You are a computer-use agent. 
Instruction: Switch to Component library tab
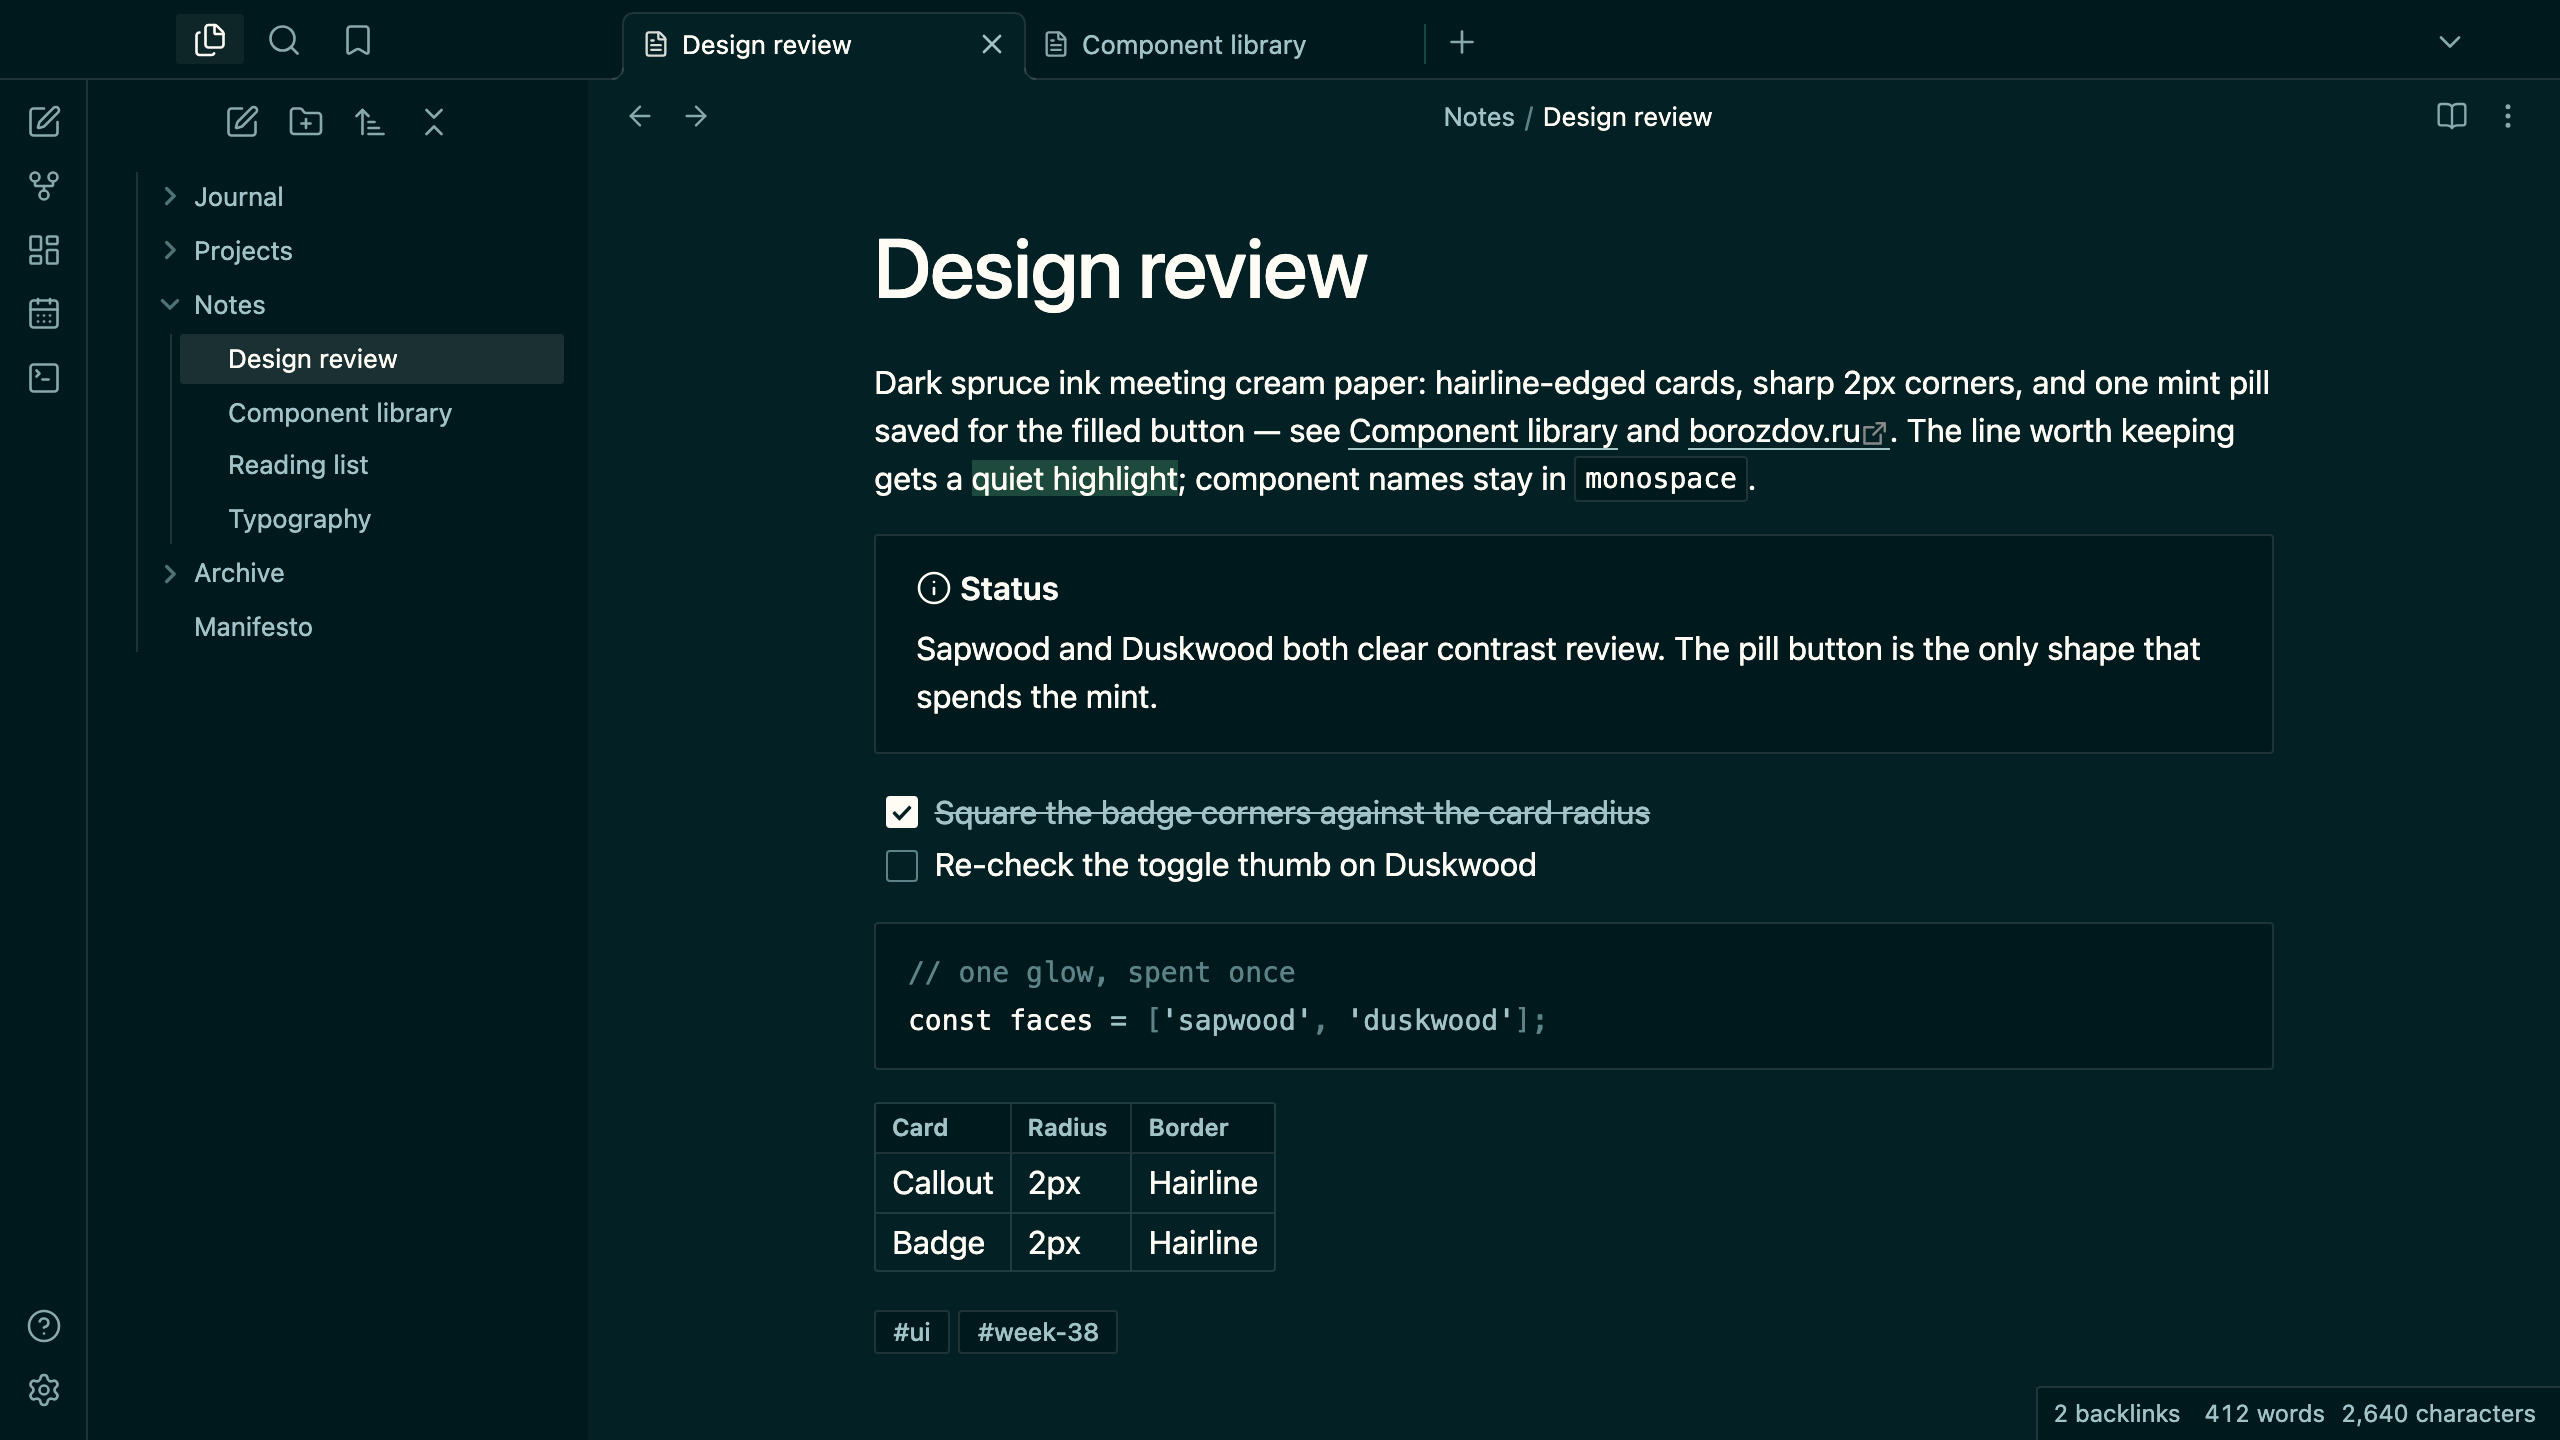point(1224,45)
